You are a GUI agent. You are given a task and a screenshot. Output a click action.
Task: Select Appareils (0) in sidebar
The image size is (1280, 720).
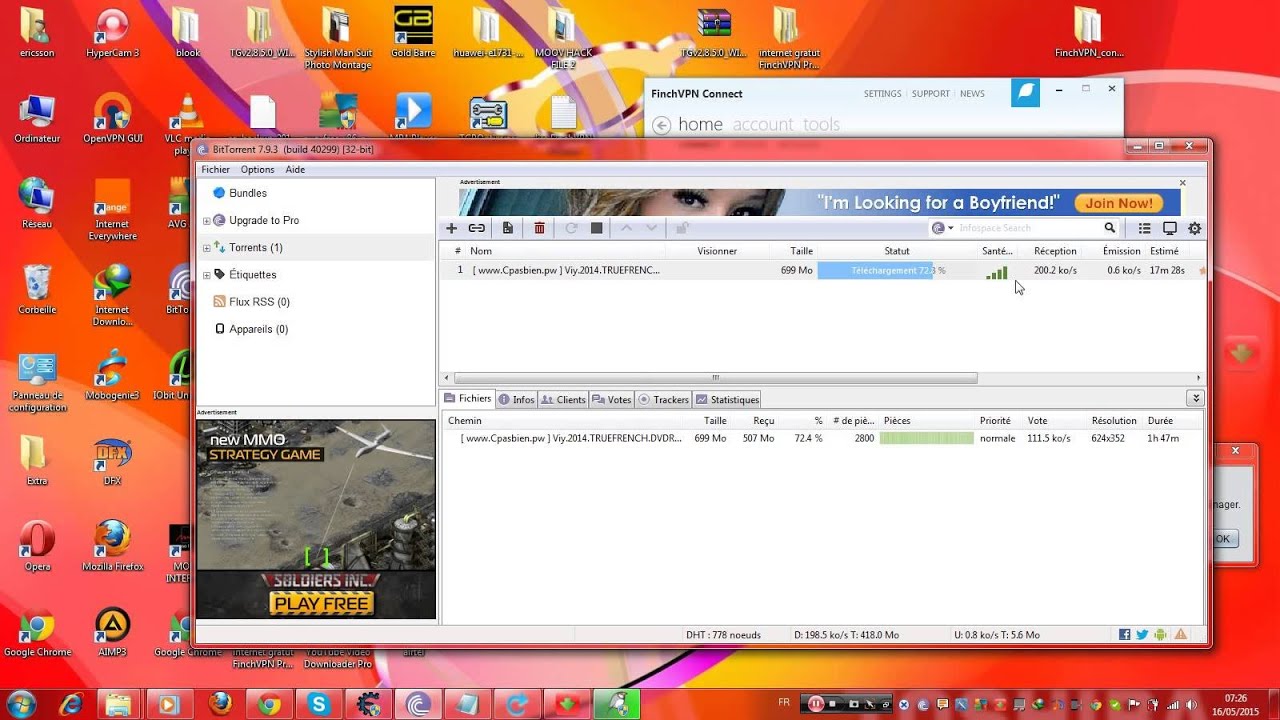258,329
